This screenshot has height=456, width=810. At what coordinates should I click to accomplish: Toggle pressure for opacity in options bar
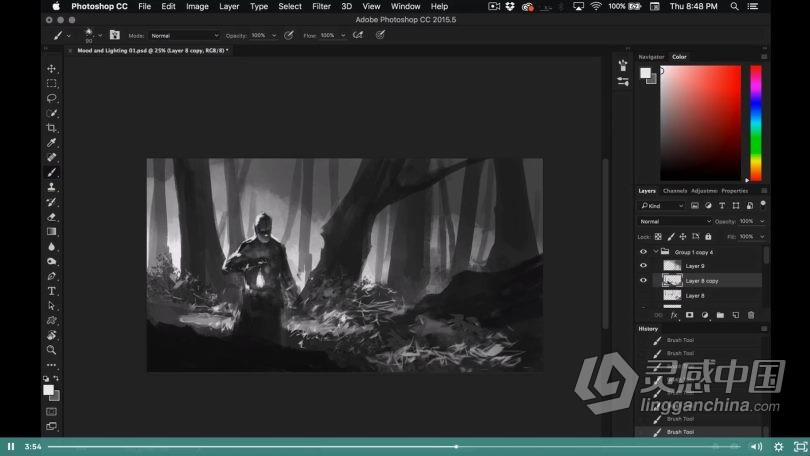pos(289,35)
